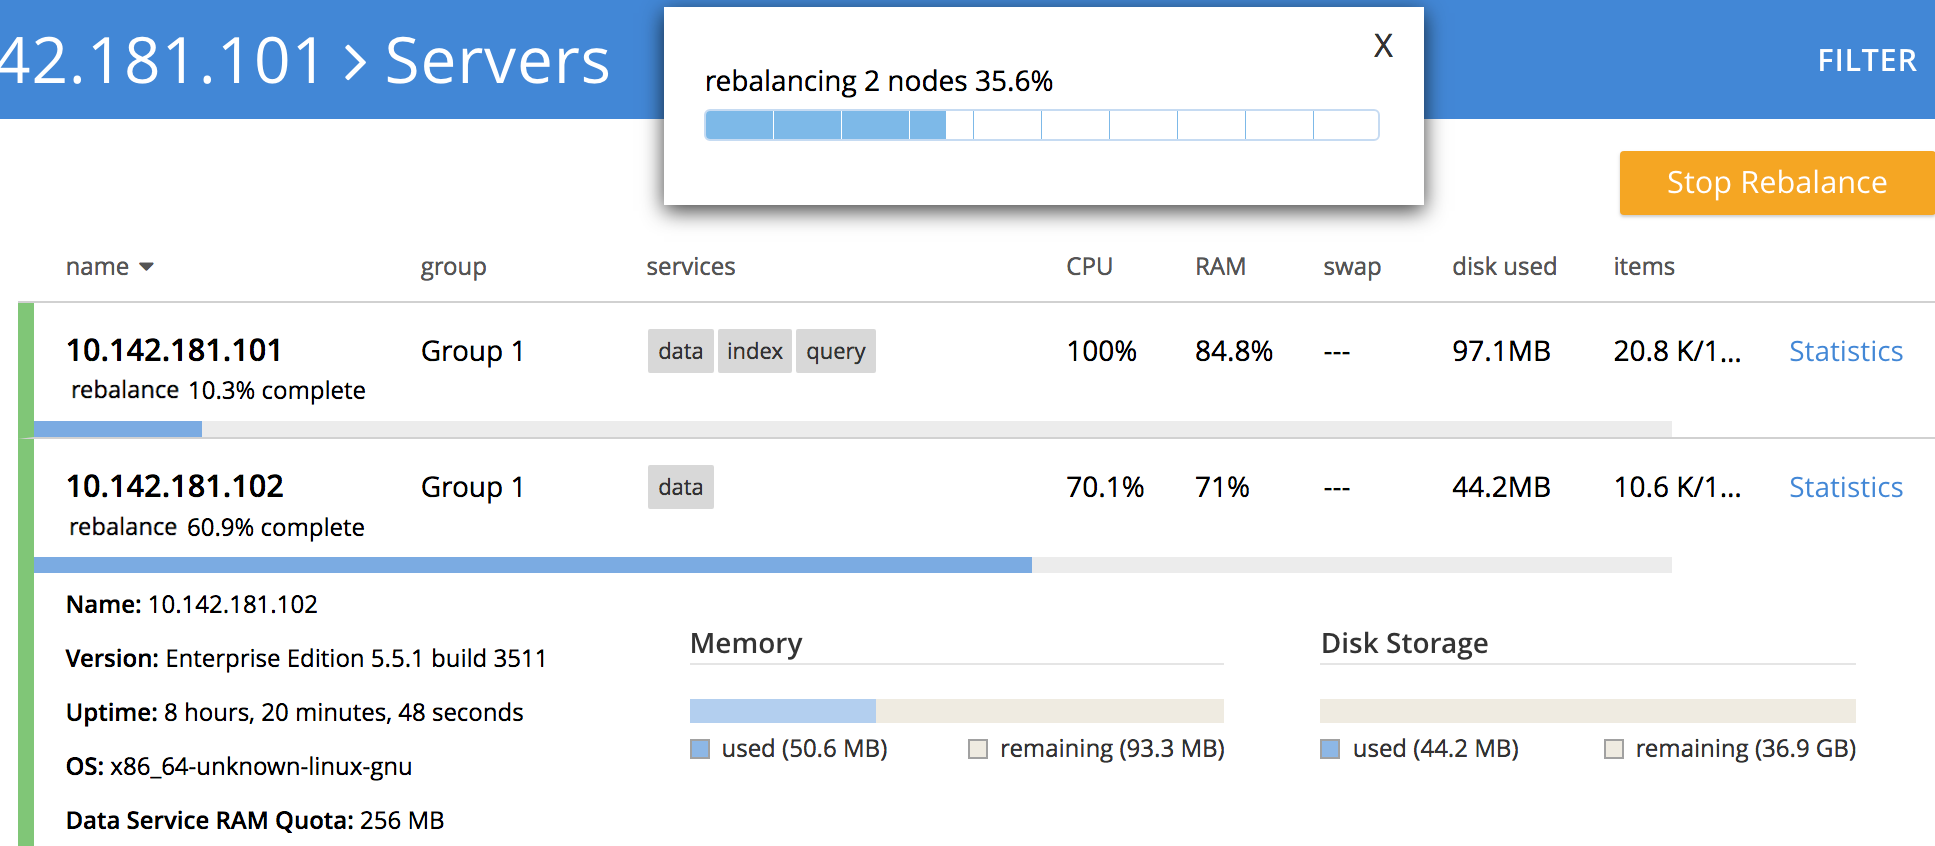Viewport: 1935px width, 846px height.
Task: Click the overall rebalancing progress bar
Action: pyautogui.click(x=1041, y=126)
